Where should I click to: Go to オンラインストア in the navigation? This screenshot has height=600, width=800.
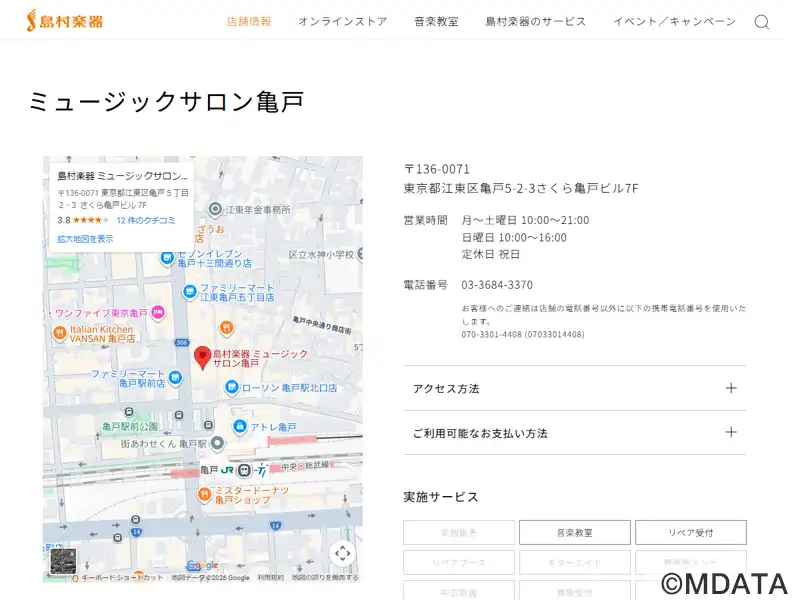pyautogui.click(x=342, y=21)
